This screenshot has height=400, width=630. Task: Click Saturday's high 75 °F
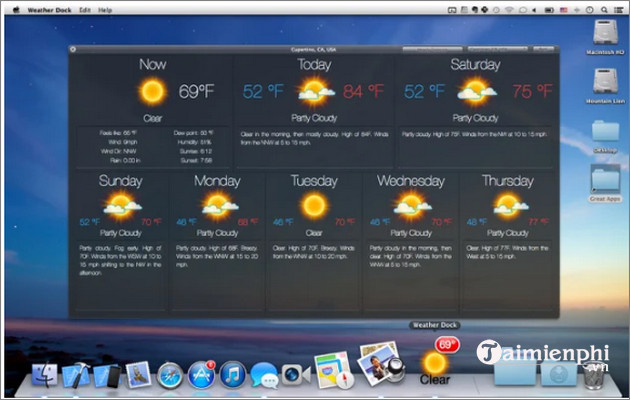(532, 92)
